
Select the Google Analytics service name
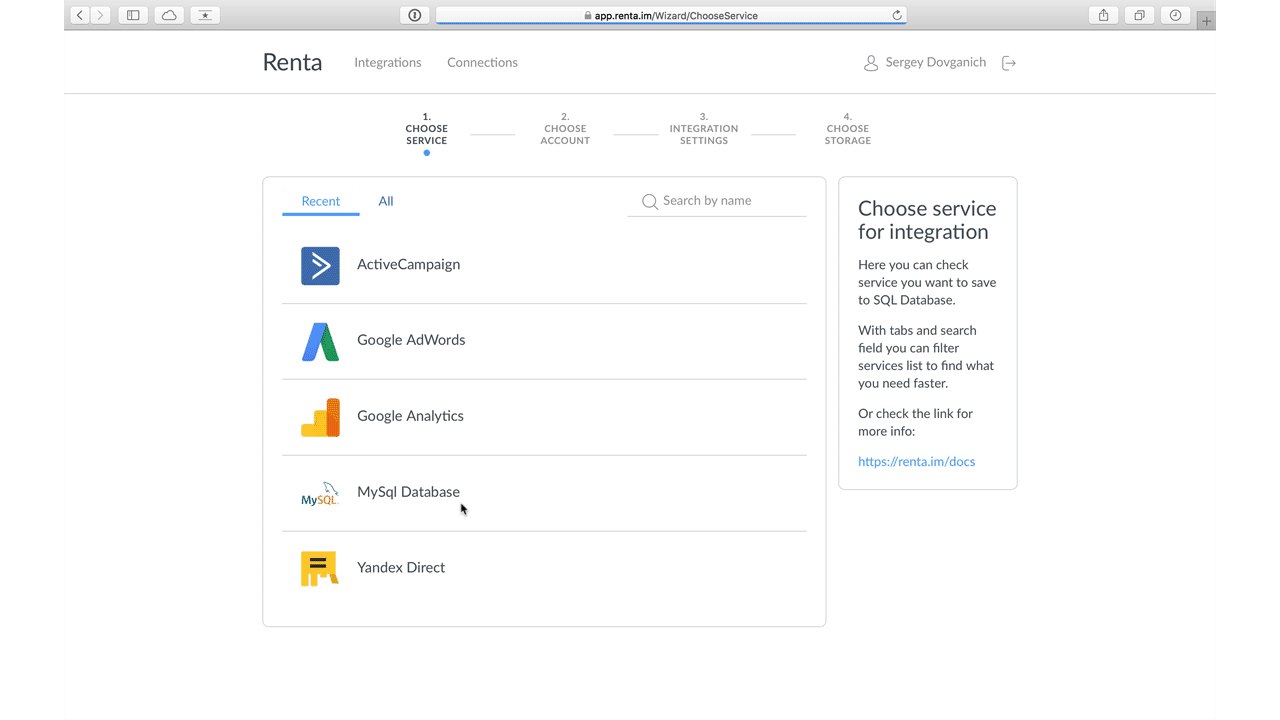coord(410,417)
